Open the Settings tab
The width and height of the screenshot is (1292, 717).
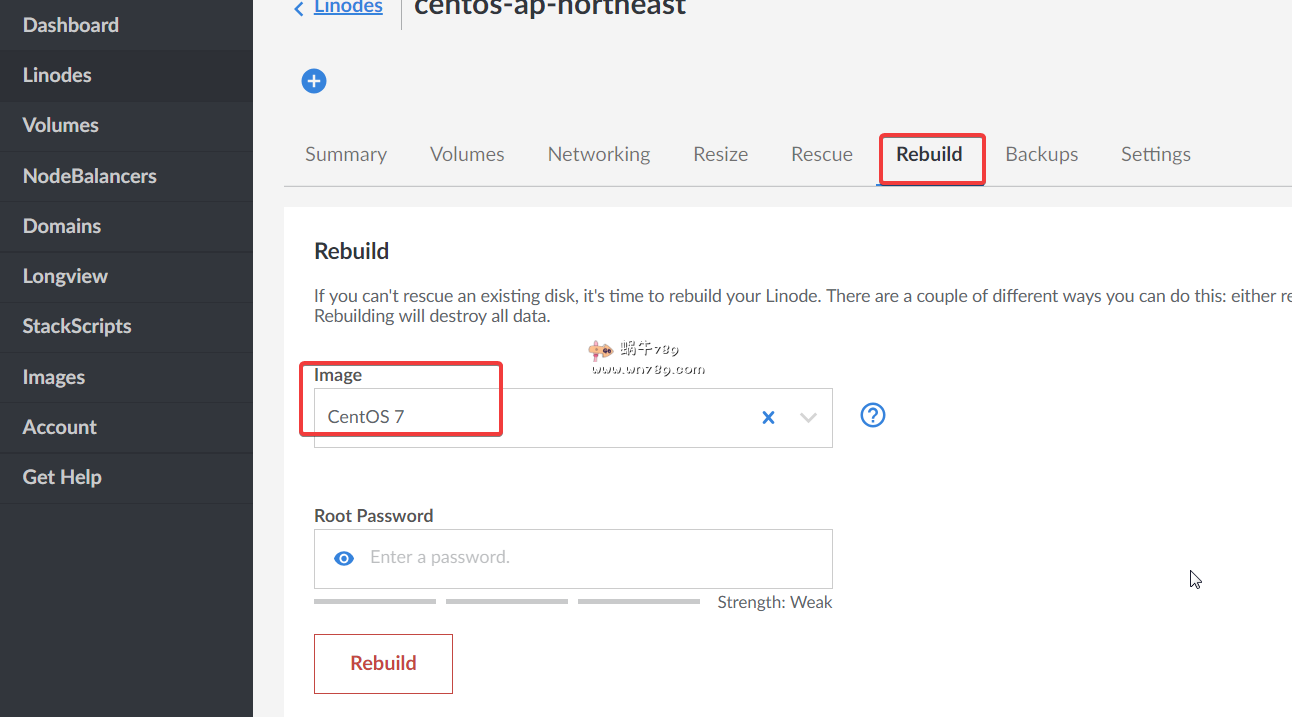point(1155,154)
